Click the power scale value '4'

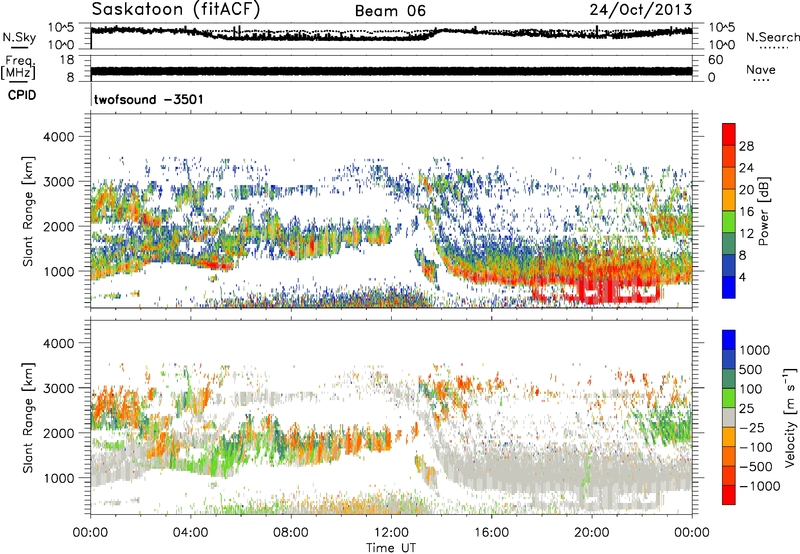[742, 277]
